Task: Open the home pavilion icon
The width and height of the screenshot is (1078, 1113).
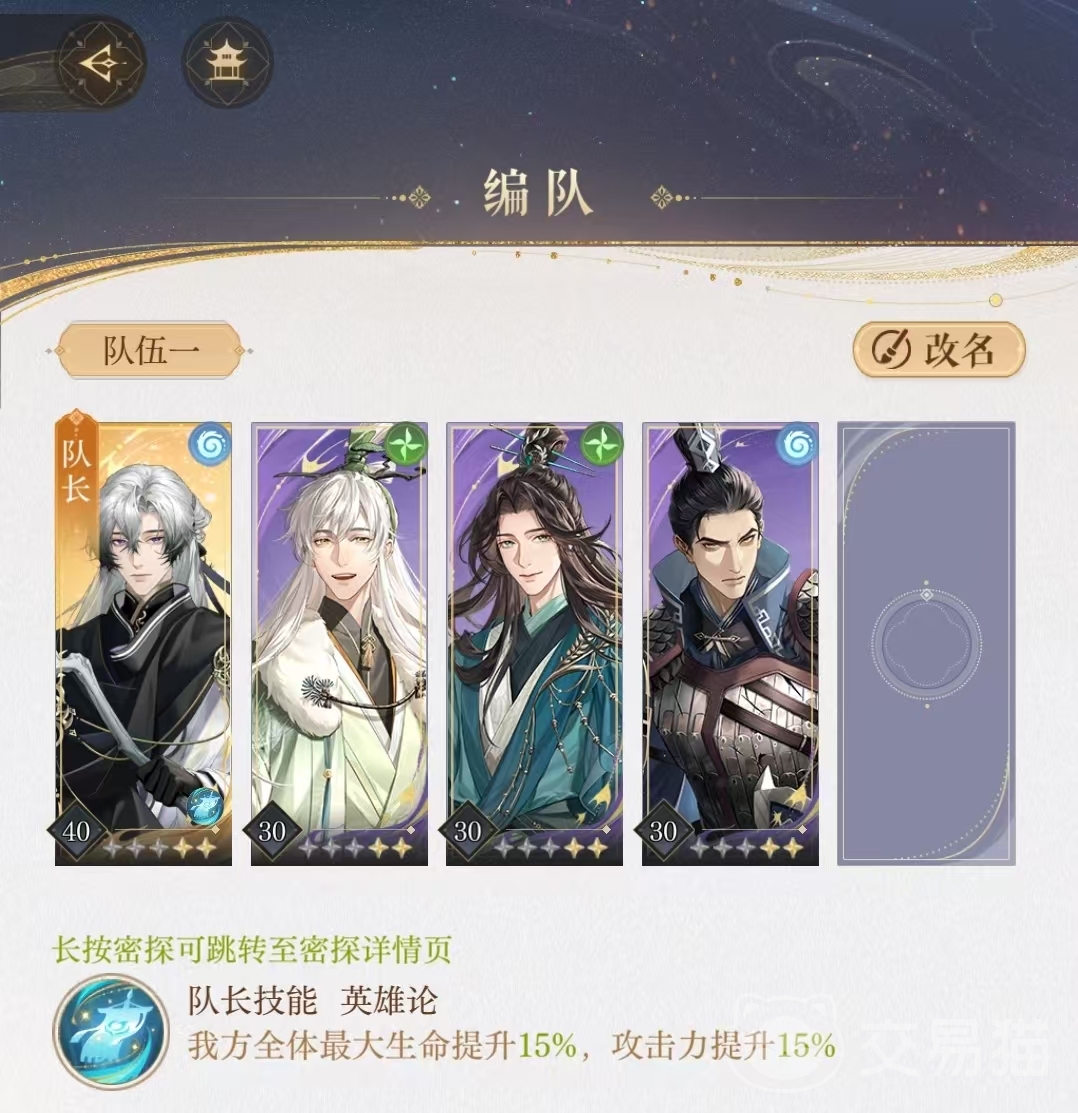Action: coord(227,63)
